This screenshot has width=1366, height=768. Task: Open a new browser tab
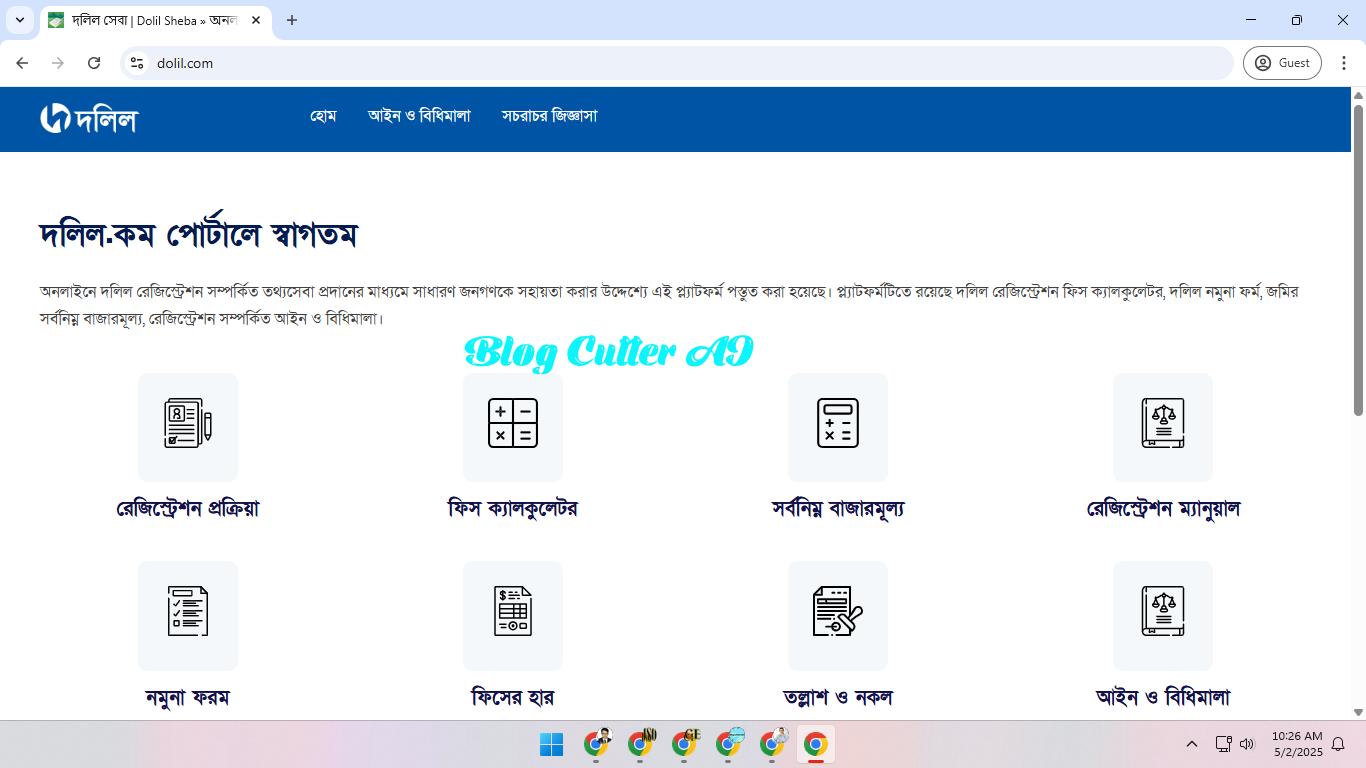[291, 20]
